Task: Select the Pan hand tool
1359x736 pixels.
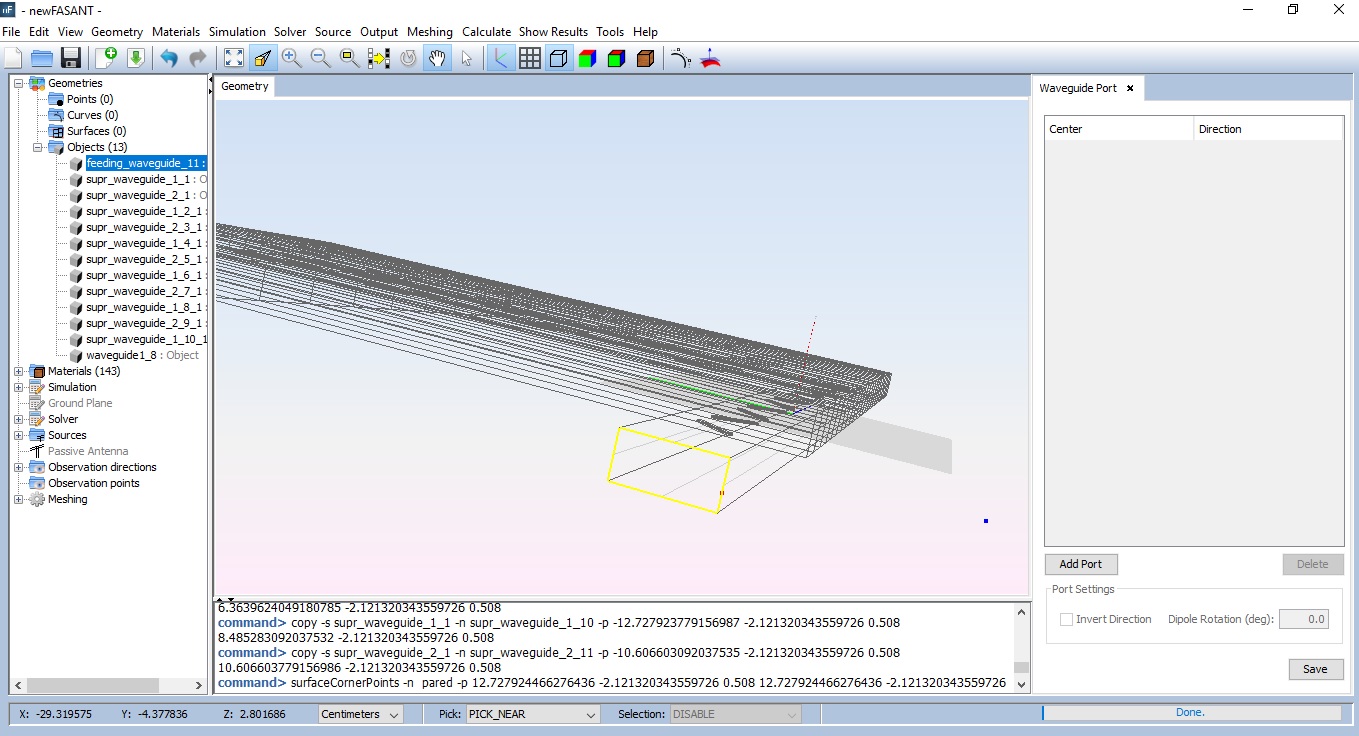Action: 437,58
